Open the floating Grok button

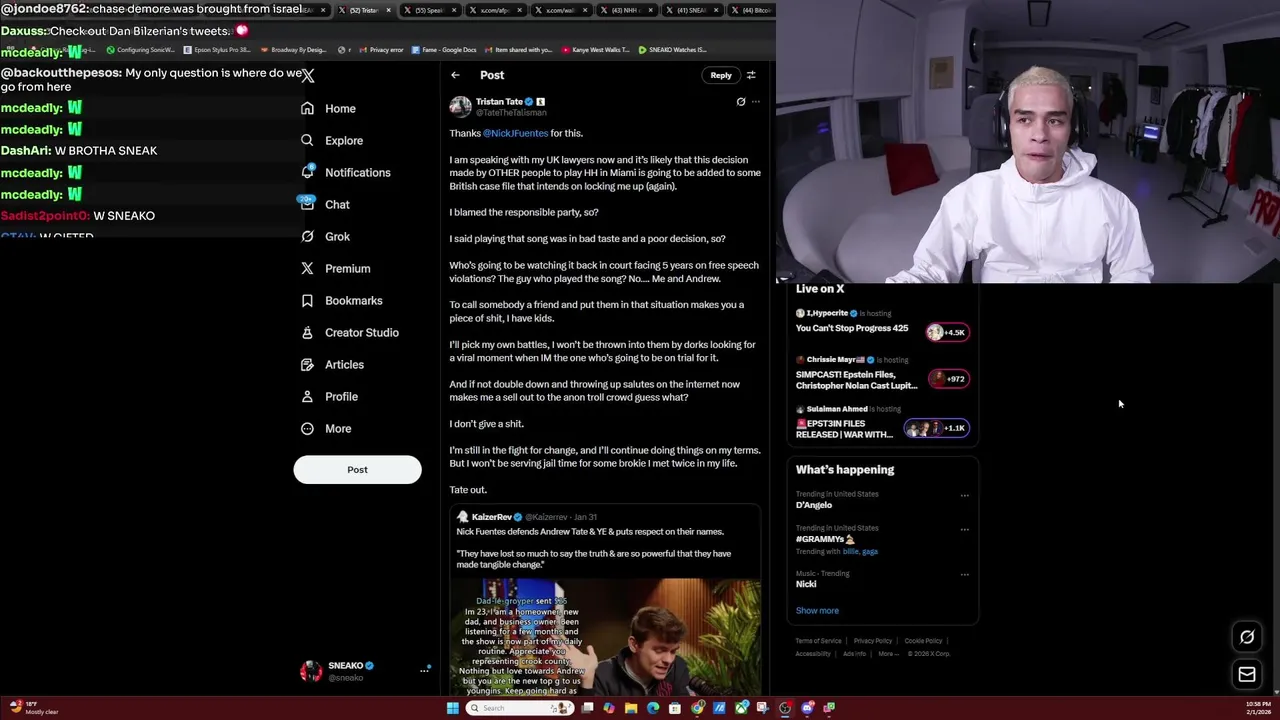click(1247, 637)
